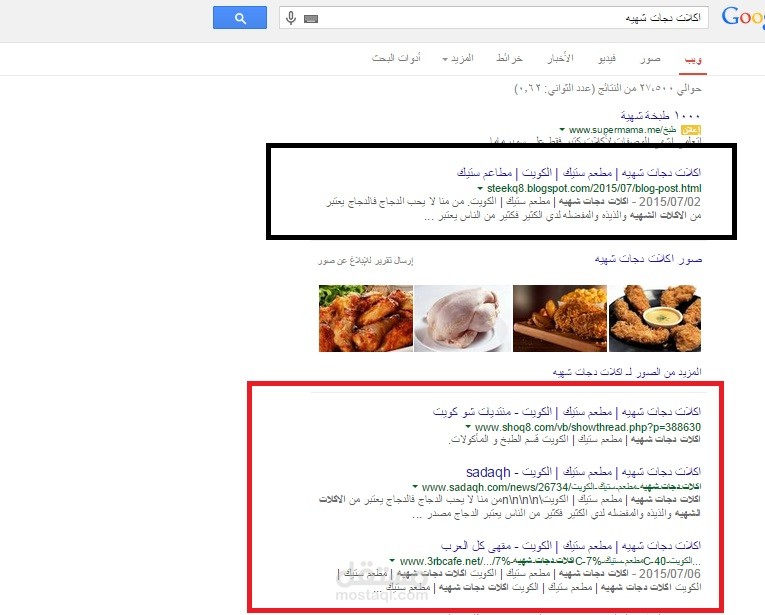
Task: Click fried chicken with dip sauce thumbnail
Action: click(655, 318)
